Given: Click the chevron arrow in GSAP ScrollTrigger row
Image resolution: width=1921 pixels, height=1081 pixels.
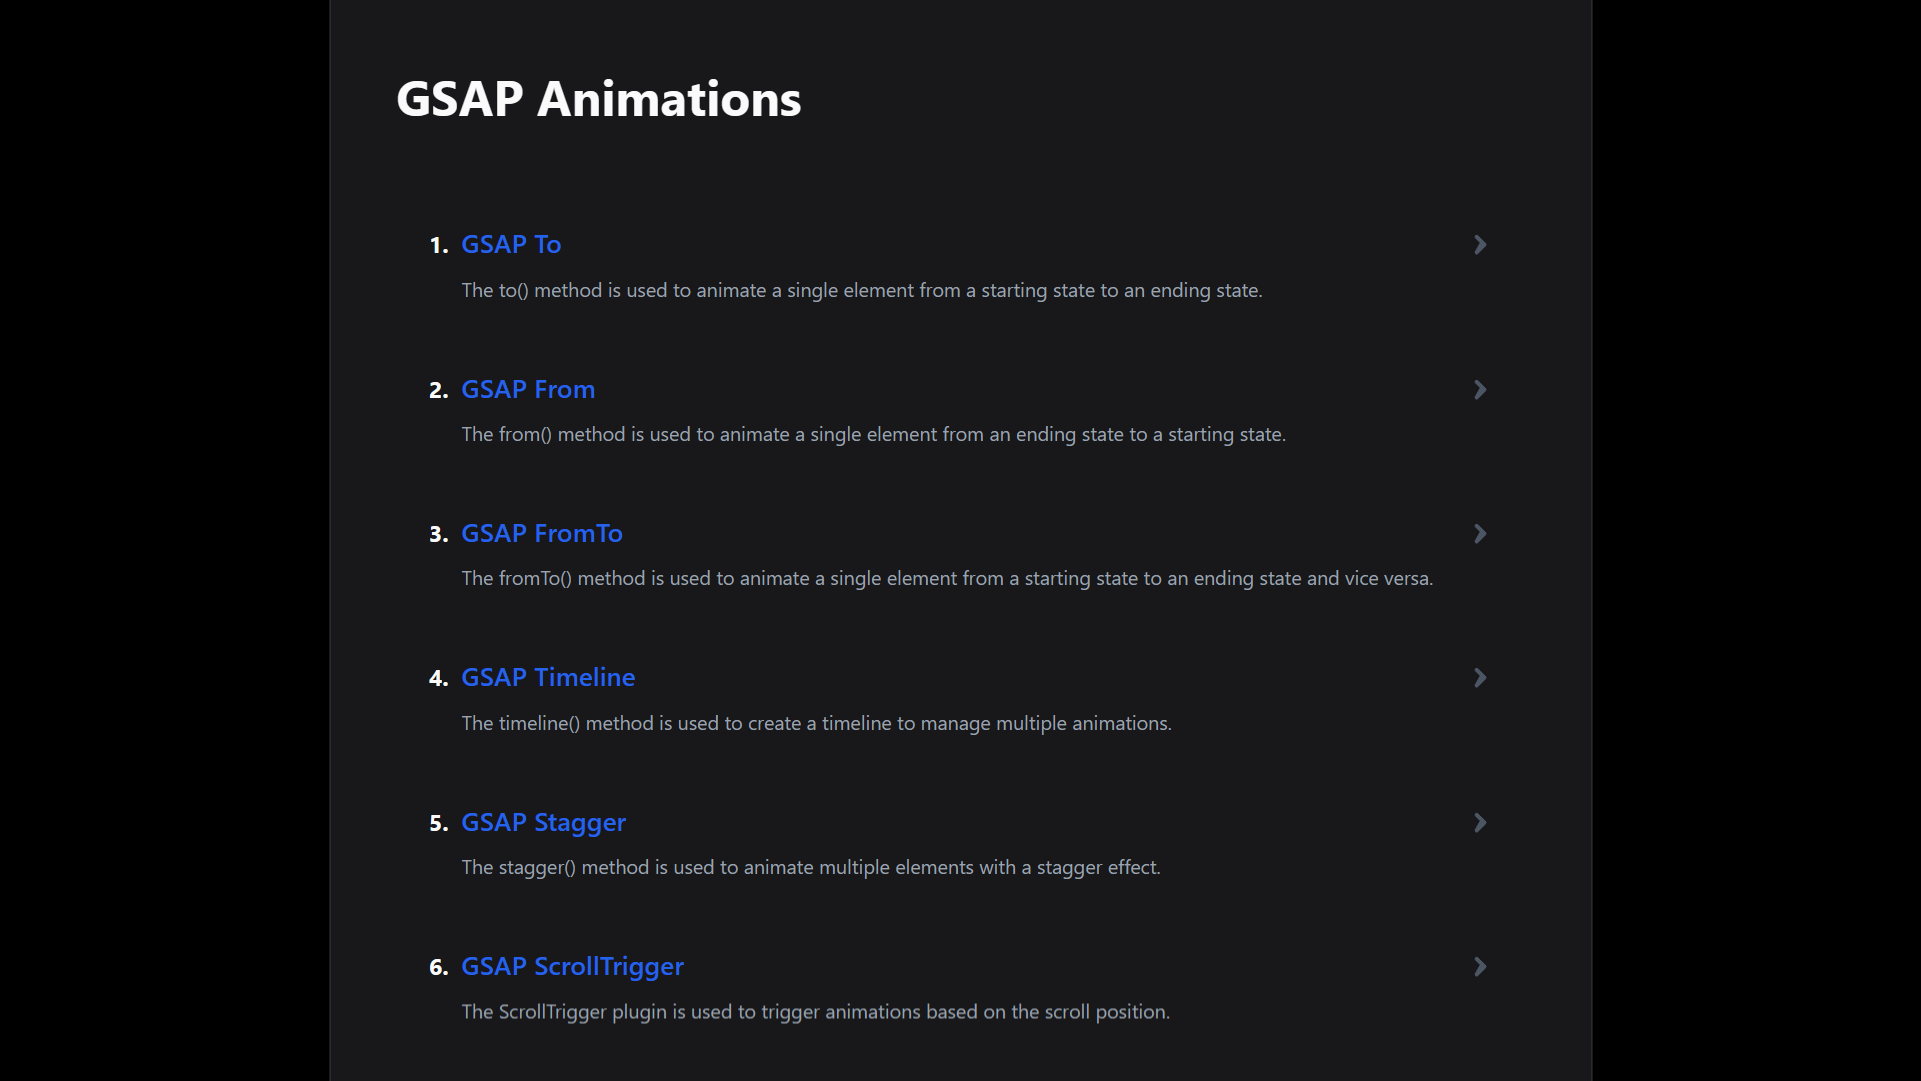Looking at the screenshot, I should [x=1480, y=967].
